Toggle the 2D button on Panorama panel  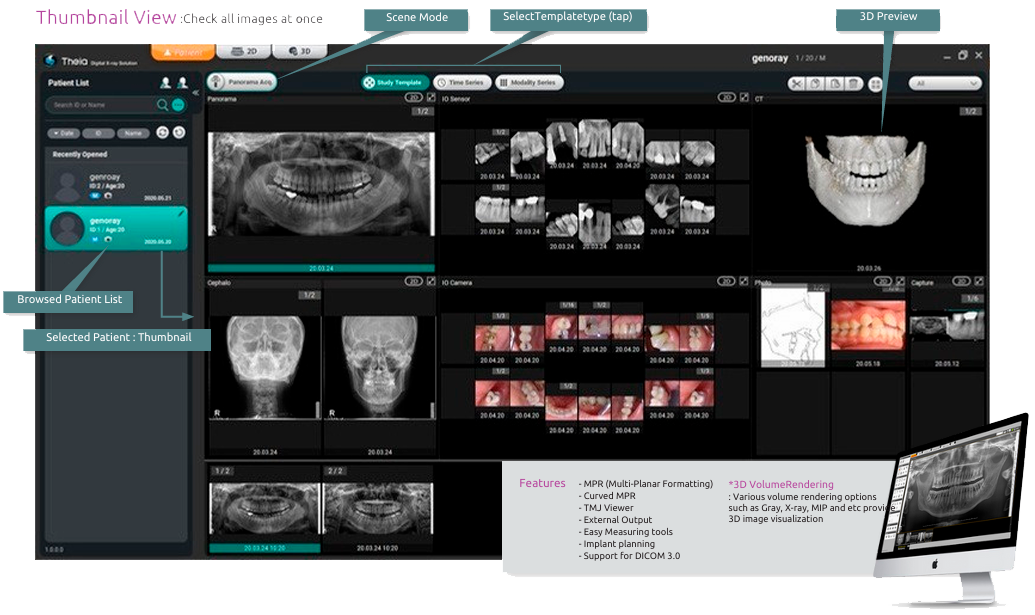tap(413, 99)
